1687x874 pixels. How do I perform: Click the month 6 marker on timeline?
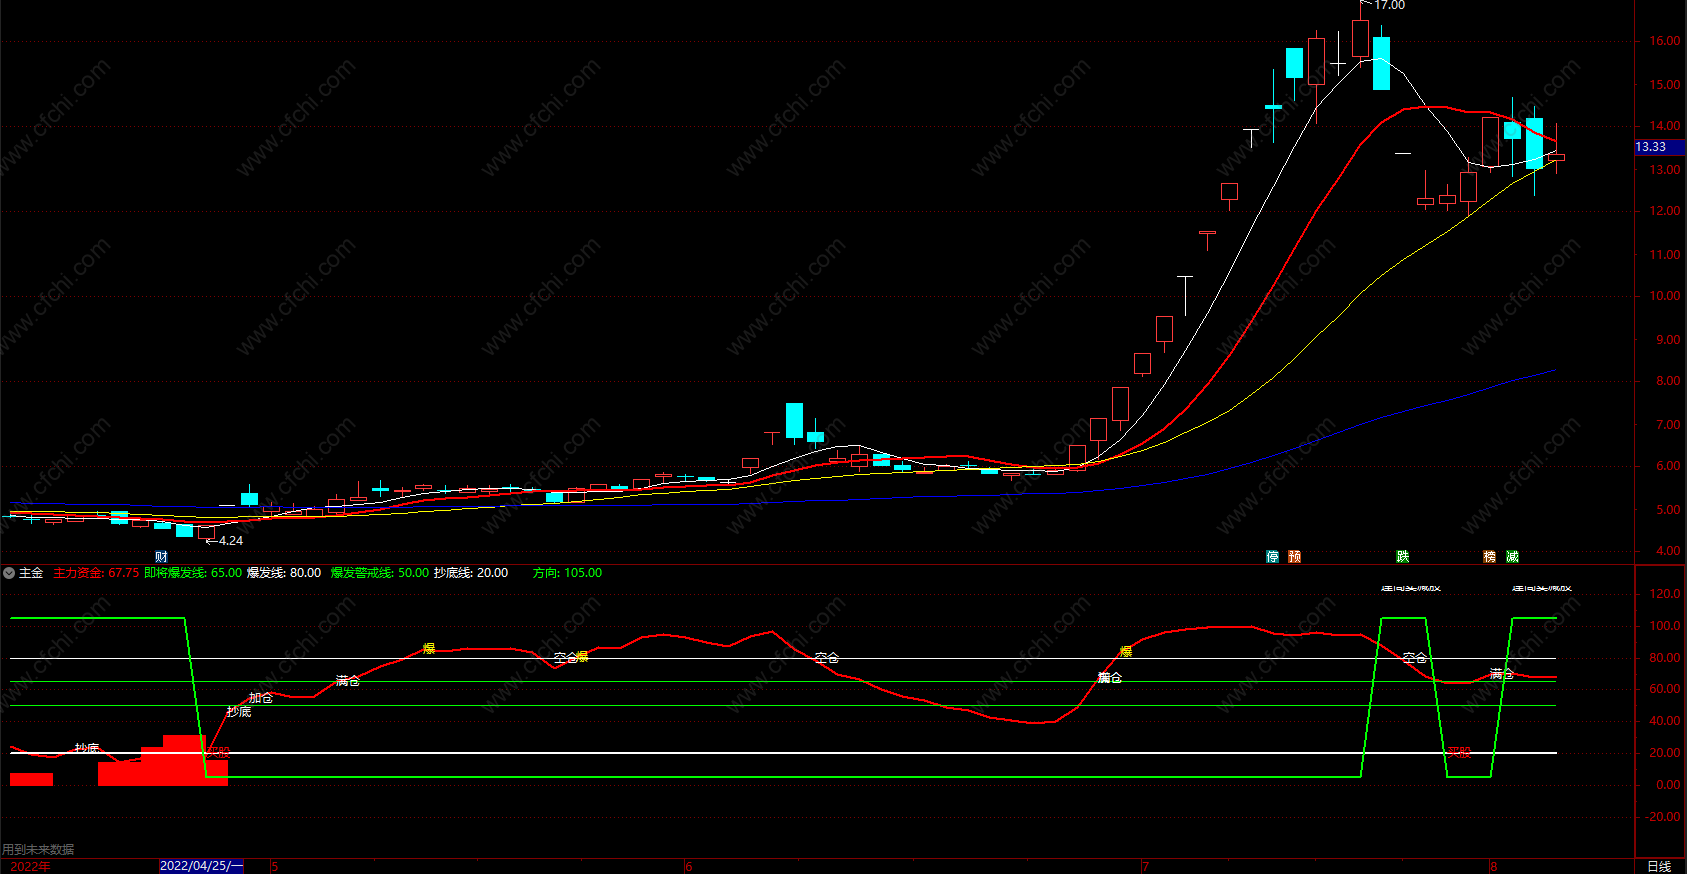[x=688, y=866]
